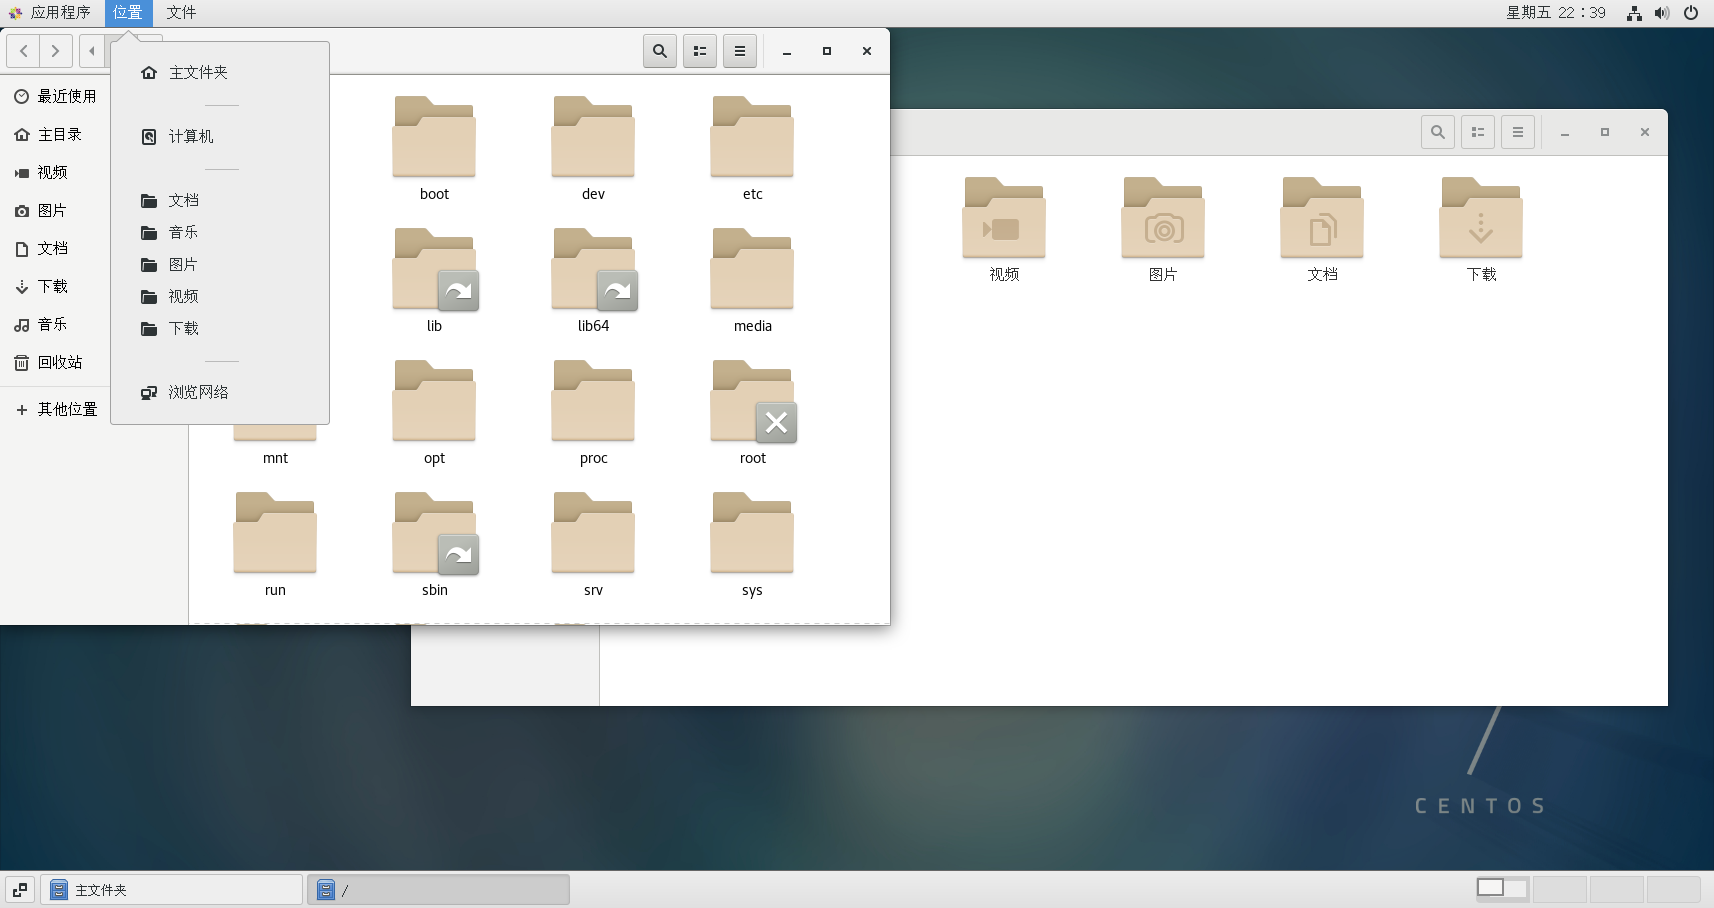Click the path bar left arrow
1714x908 pixels.
coord(92,51)
